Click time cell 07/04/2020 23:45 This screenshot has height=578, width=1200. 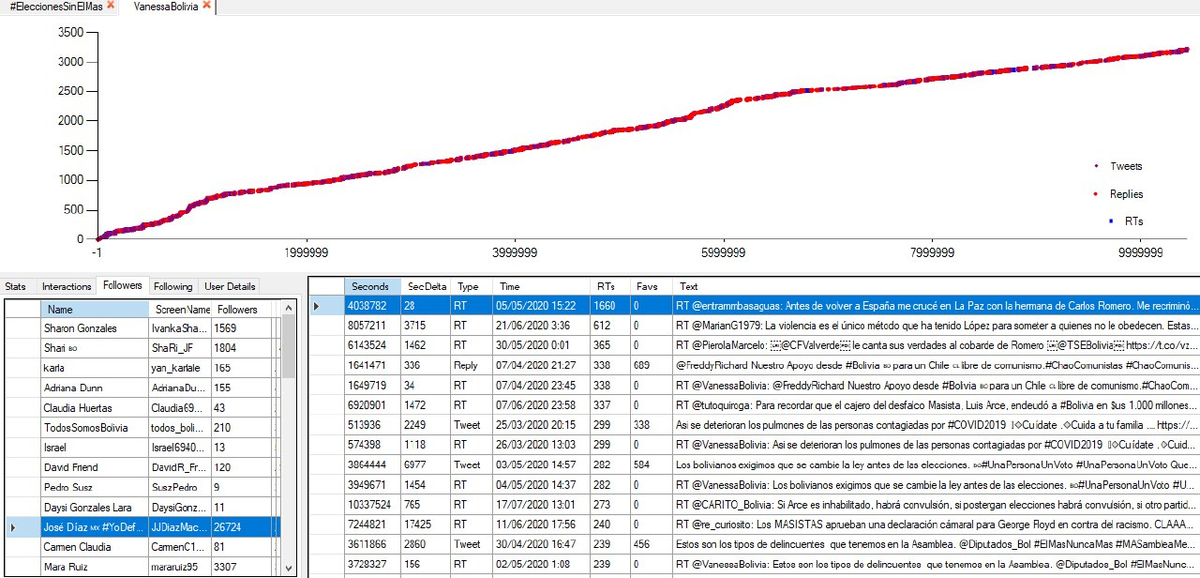(543, 384)
